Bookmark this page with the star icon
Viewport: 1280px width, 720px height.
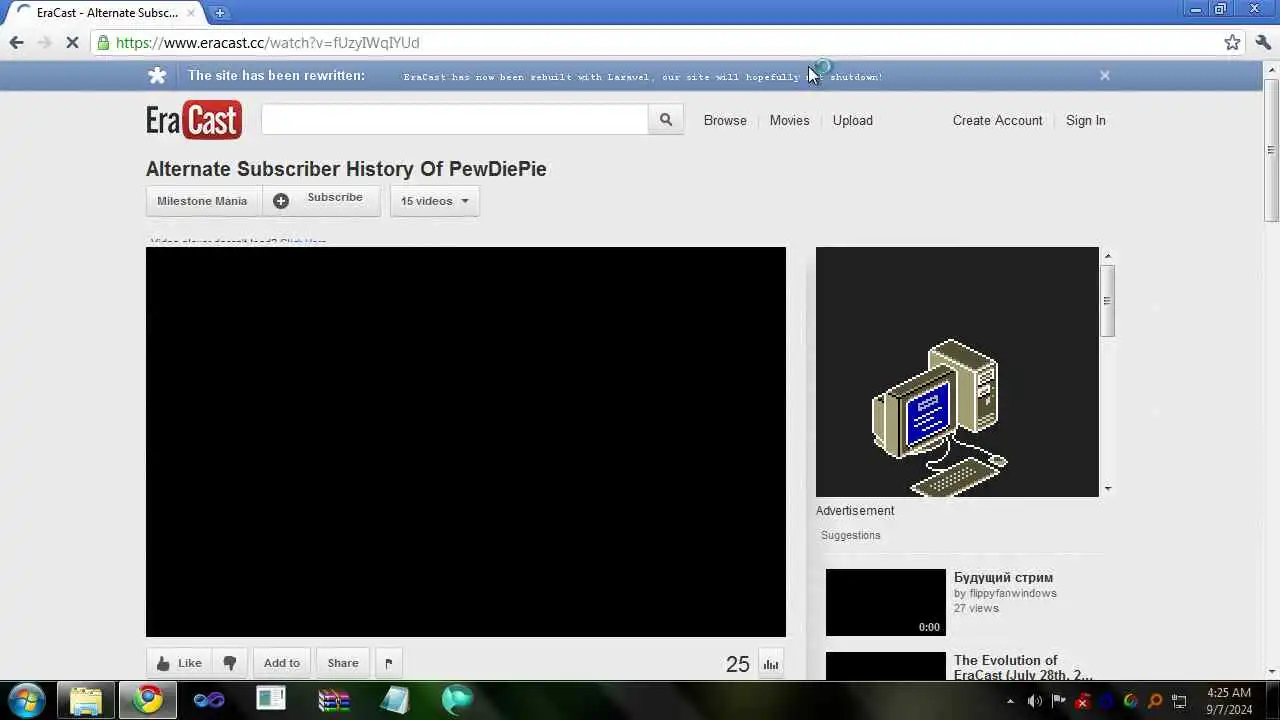coord(1232,42)
